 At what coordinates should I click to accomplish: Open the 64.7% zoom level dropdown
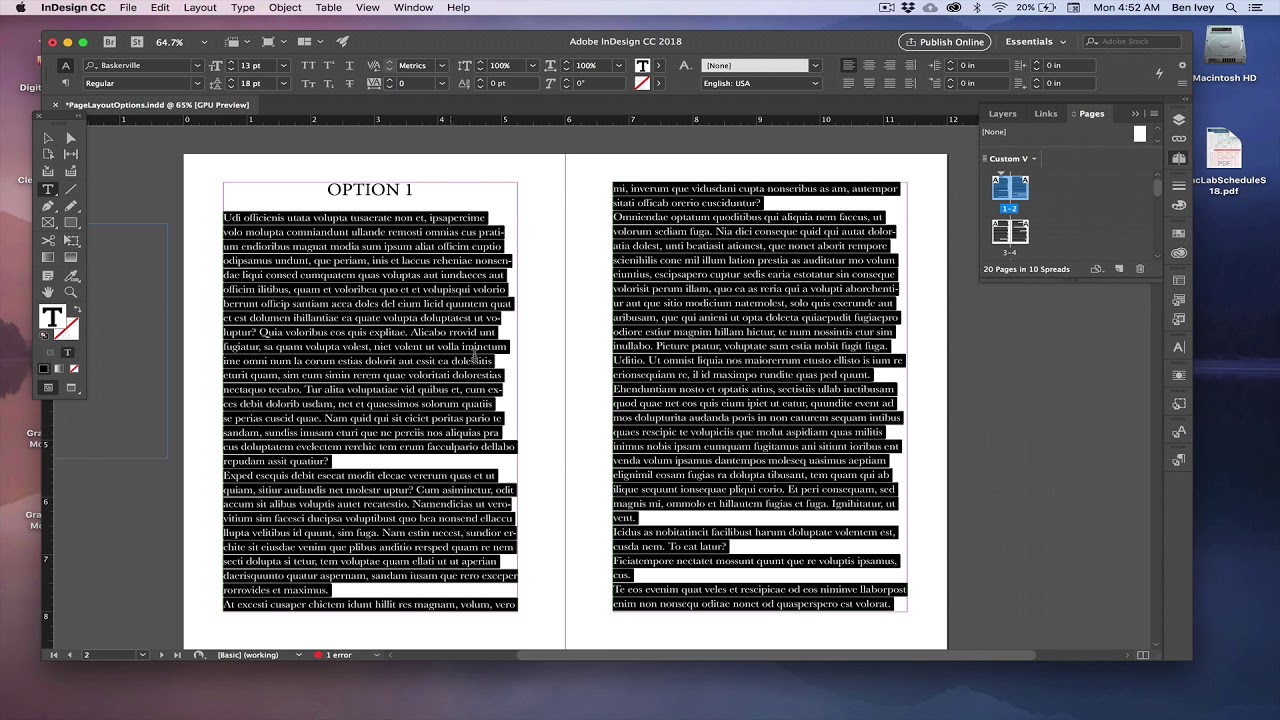[x=204, y=42]
